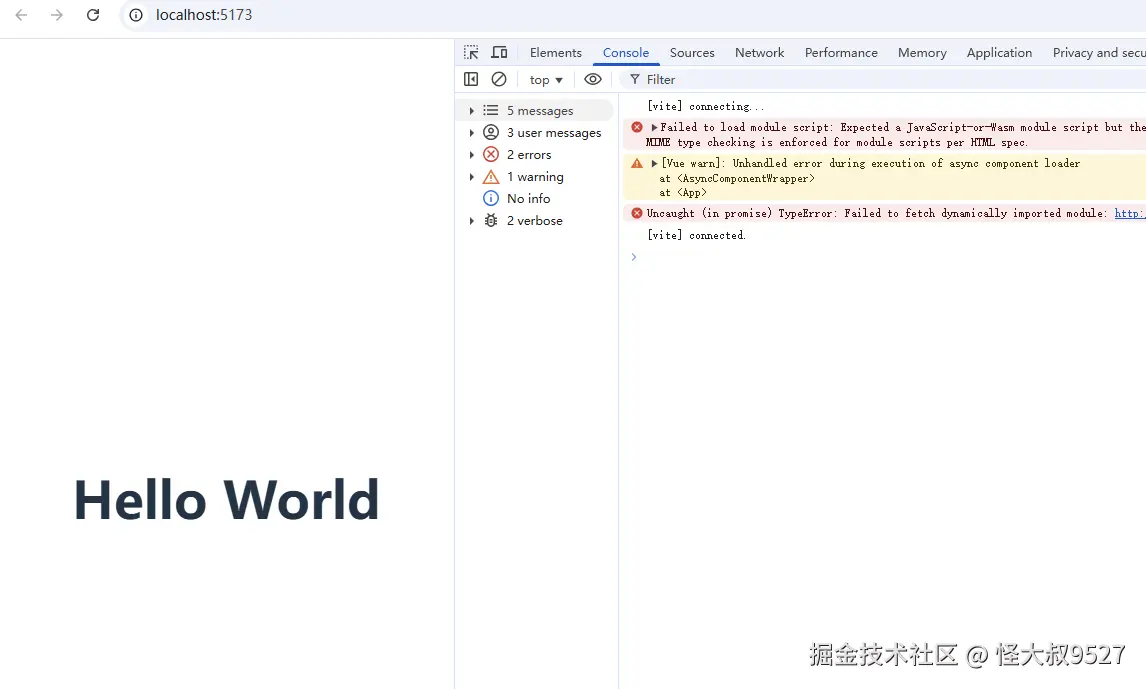Image resolution: width=1146 pixels, height=689 pixels.
Task: Expand the Failed to load module script error
Action: coord(654,127)
